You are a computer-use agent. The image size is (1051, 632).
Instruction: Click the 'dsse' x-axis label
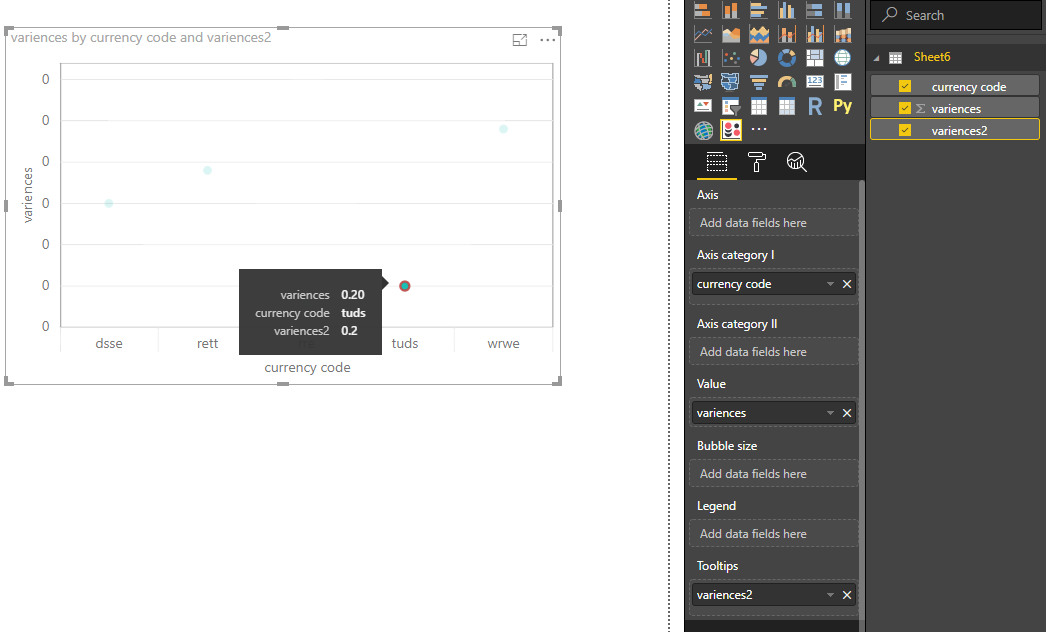[x=109, y=343]
